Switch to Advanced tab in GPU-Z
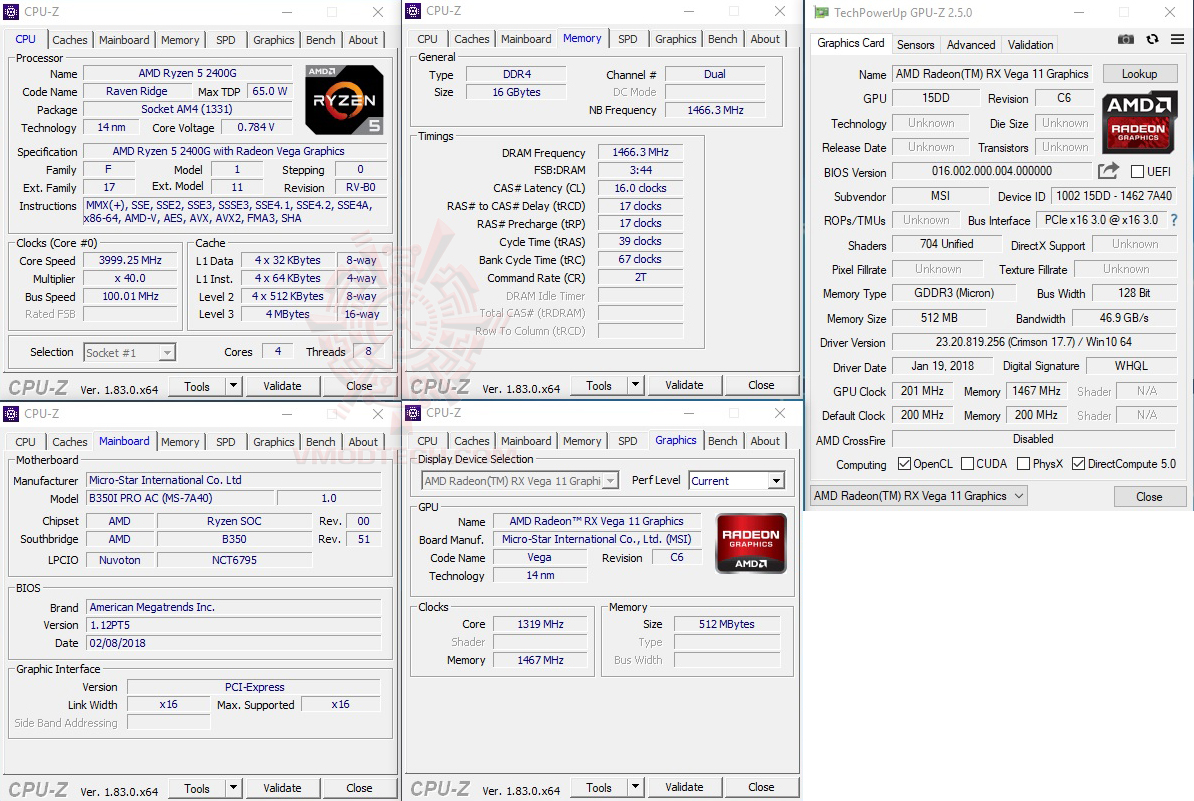The width and height of the screenshot is (1194, 801). pos(971,44)
